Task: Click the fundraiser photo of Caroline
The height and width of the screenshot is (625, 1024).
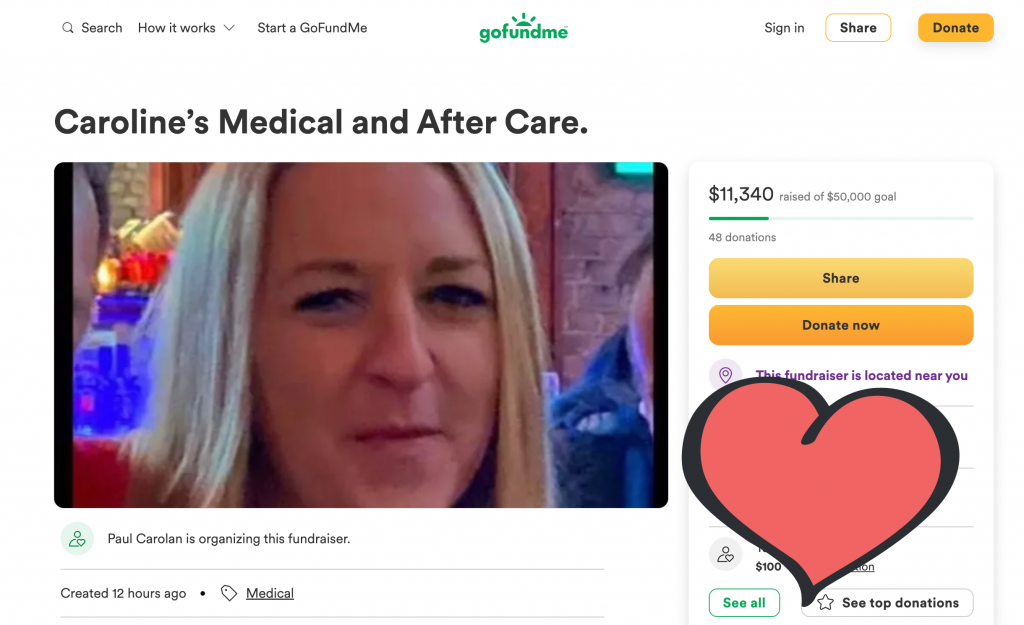Action: tap(361, 335)
